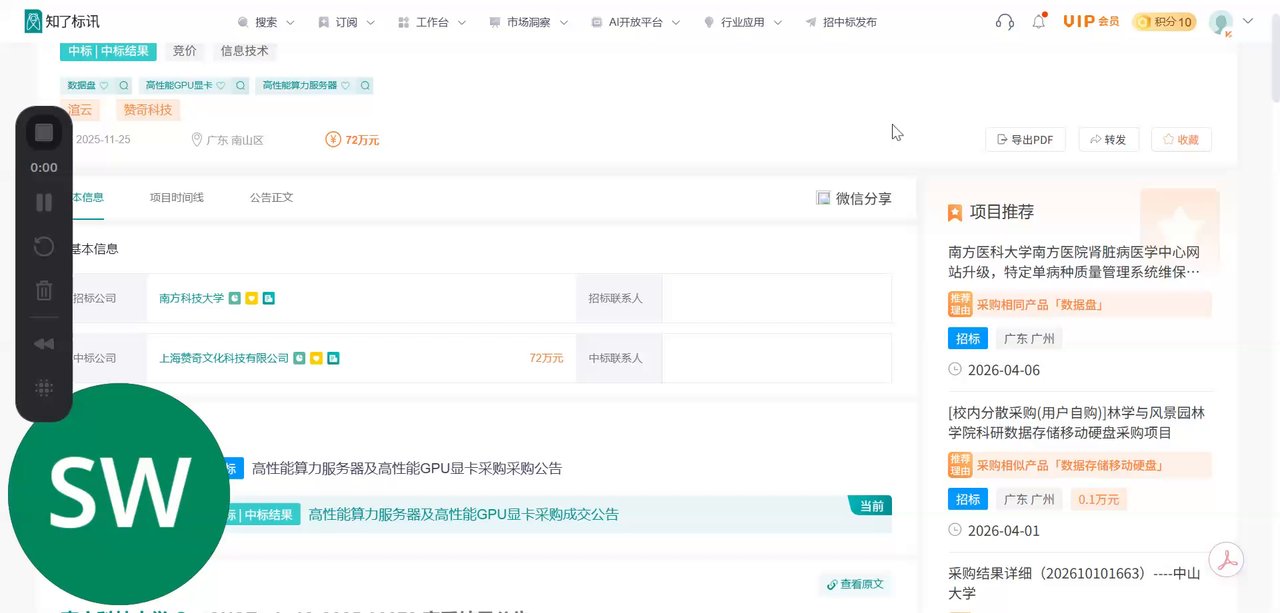Open the 上海赞奇文化科技有限公司 link
The image size is (1280, 613).
click(224, 358)
